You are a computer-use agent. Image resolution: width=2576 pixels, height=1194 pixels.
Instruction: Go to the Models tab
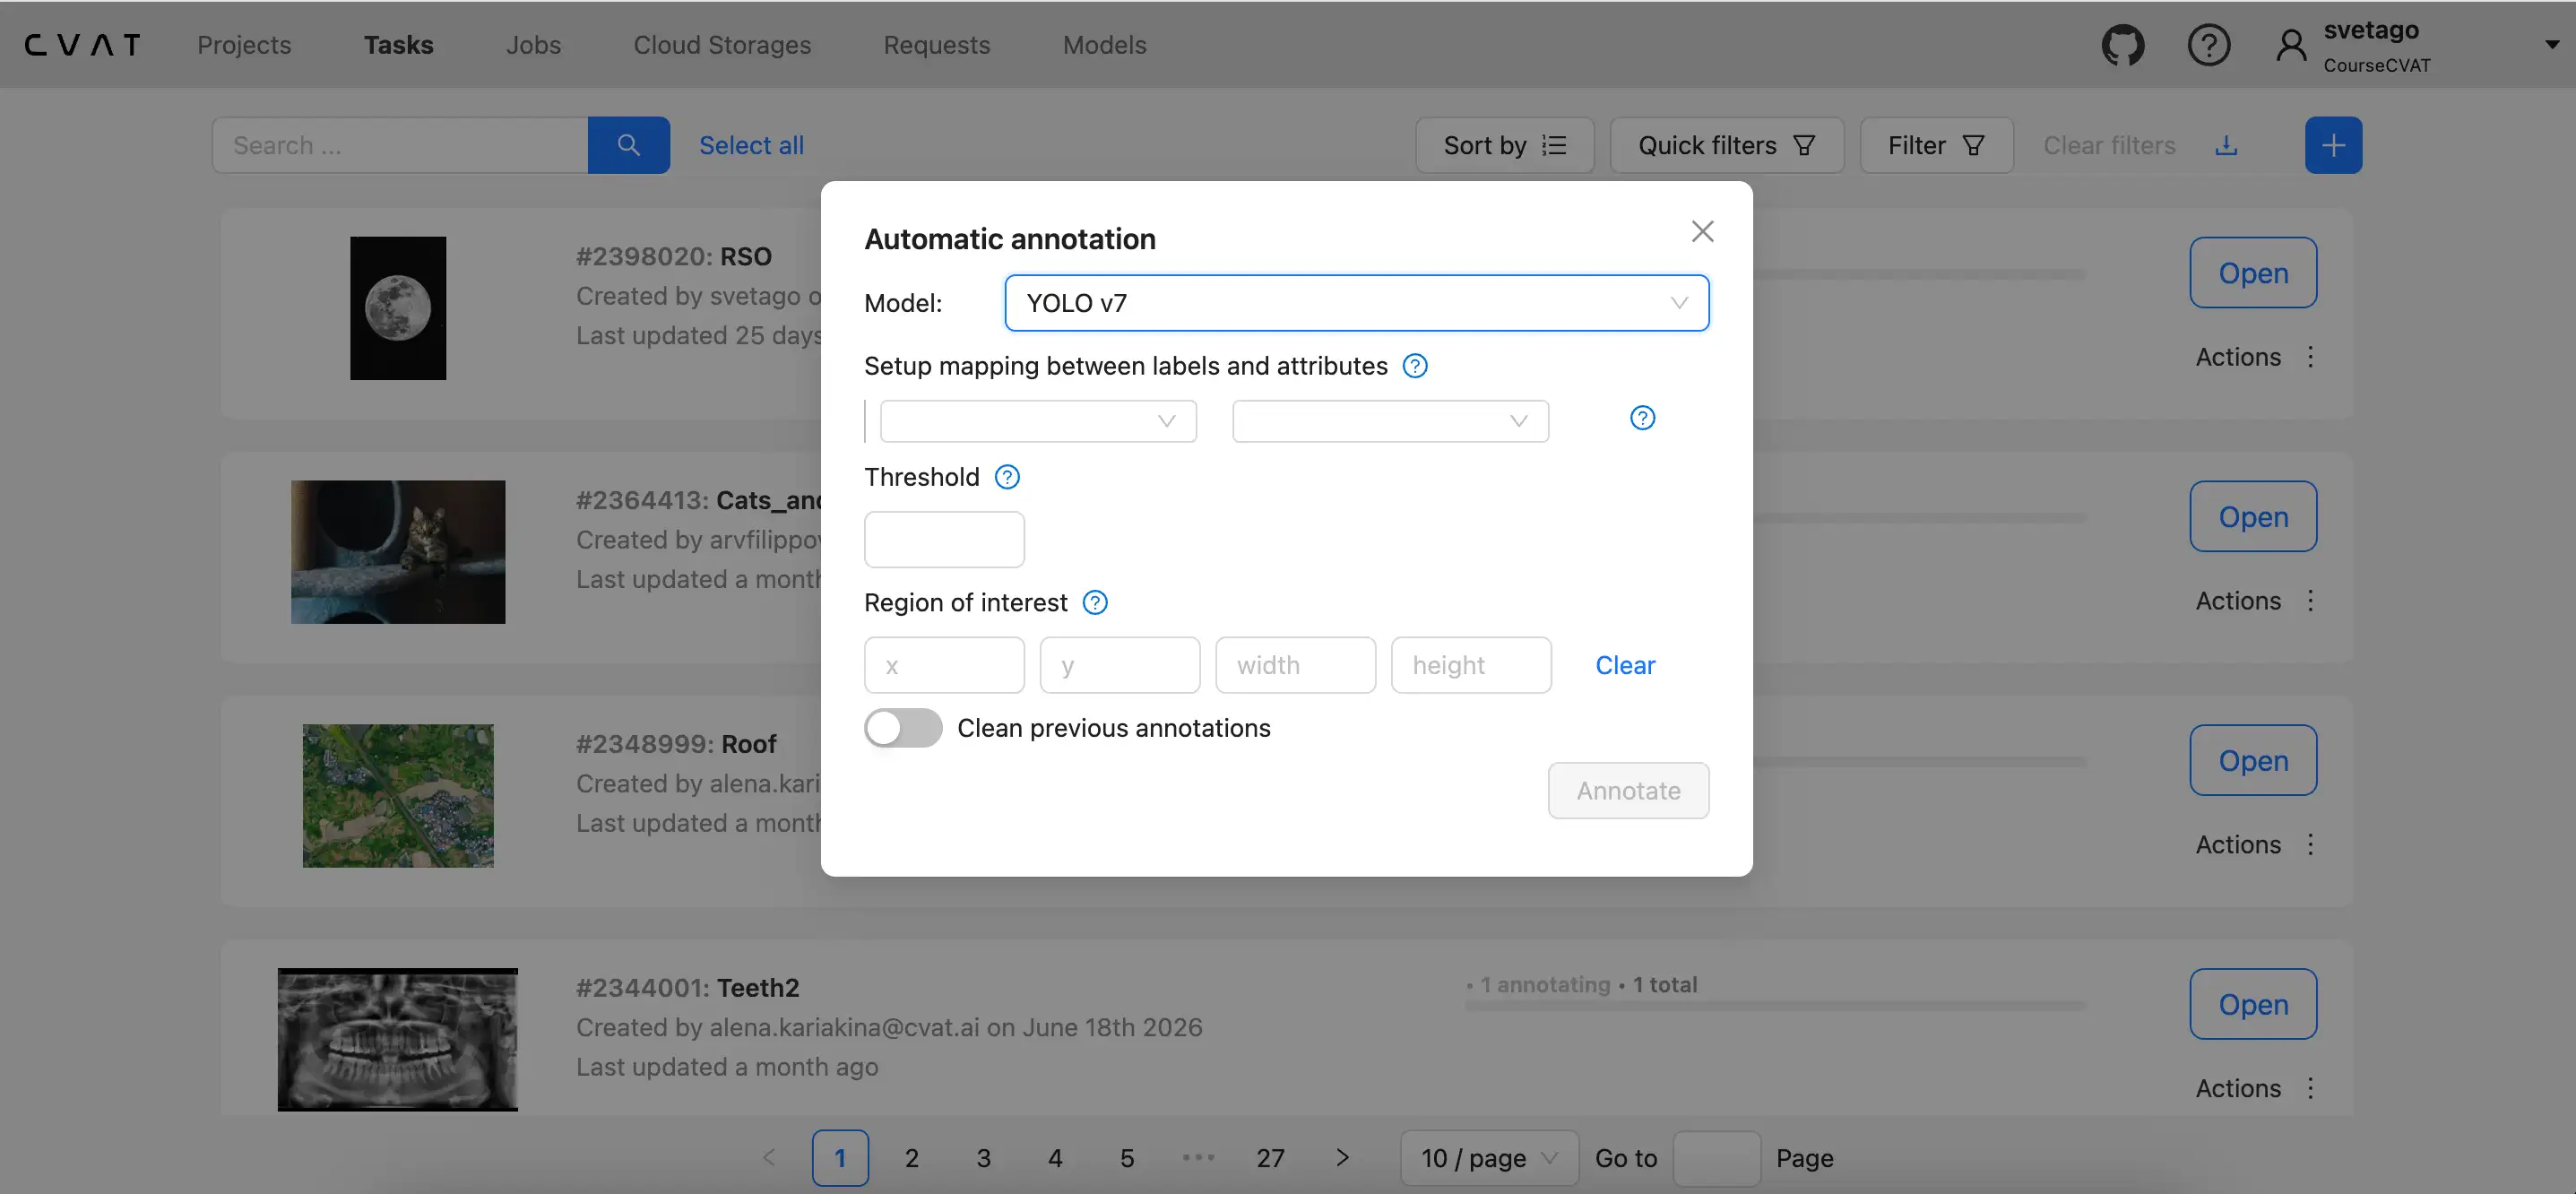click(1105, 45)
